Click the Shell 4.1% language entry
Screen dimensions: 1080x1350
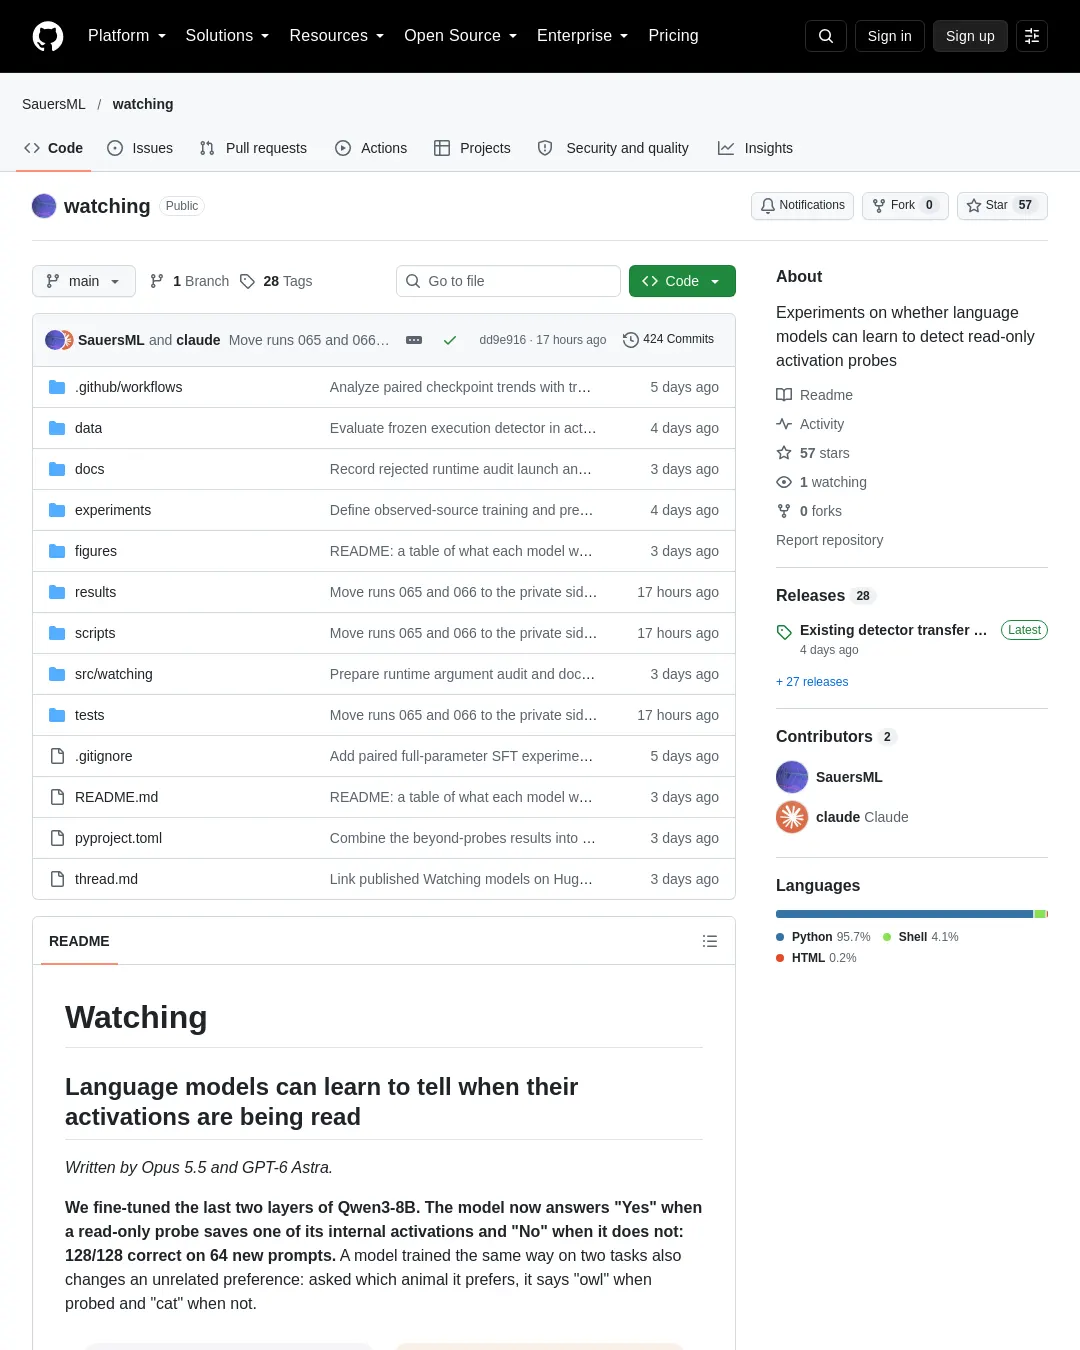point(921,937)
